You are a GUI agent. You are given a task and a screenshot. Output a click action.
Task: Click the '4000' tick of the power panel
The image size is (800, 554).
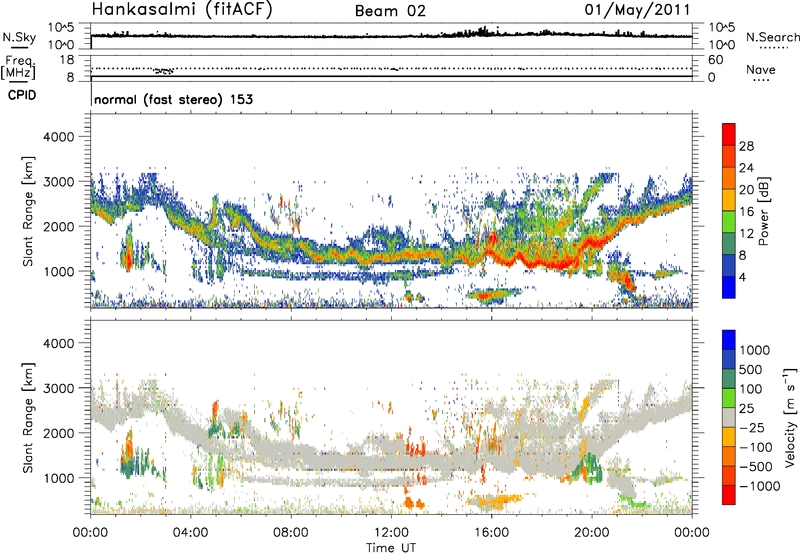(59, 137)
